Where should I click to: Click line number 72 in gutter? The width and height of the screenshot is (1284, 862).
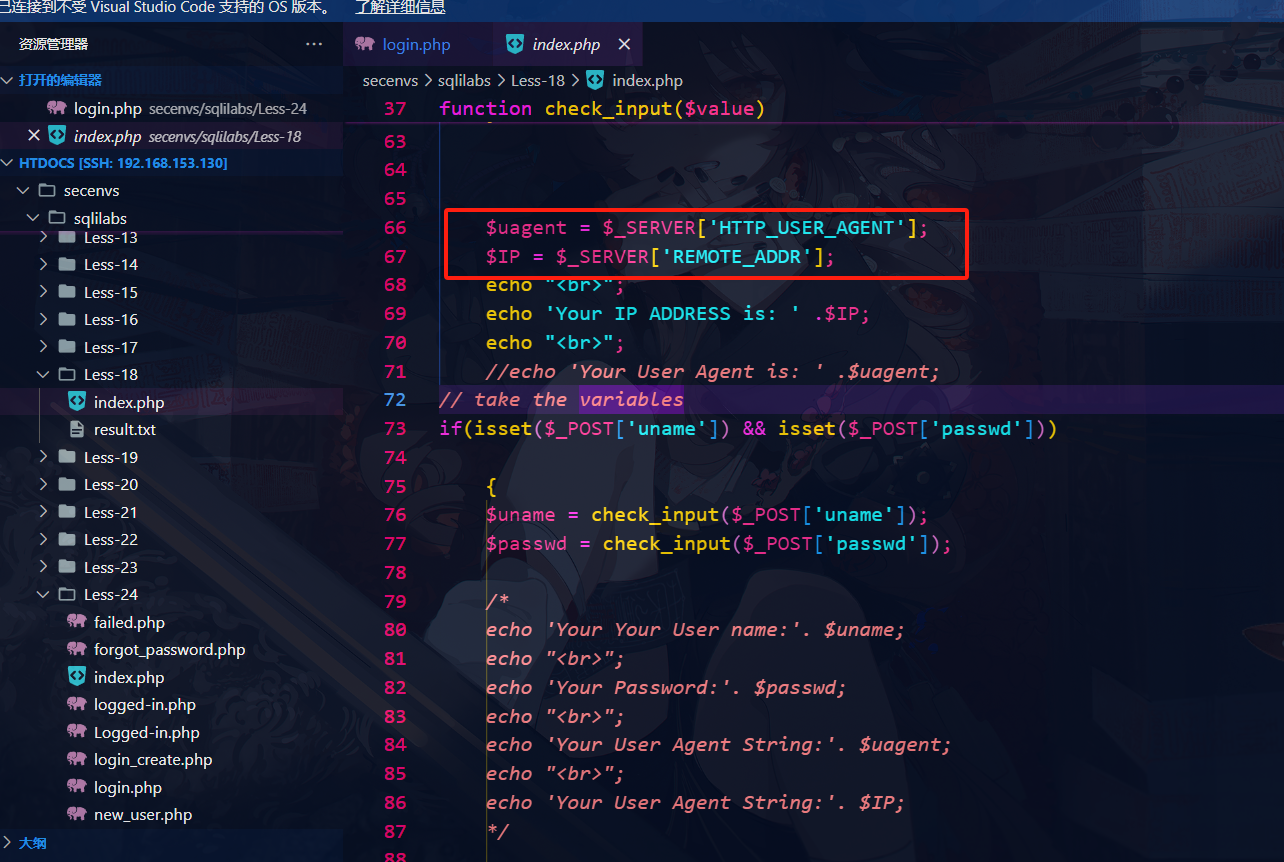tap(395, 400)
